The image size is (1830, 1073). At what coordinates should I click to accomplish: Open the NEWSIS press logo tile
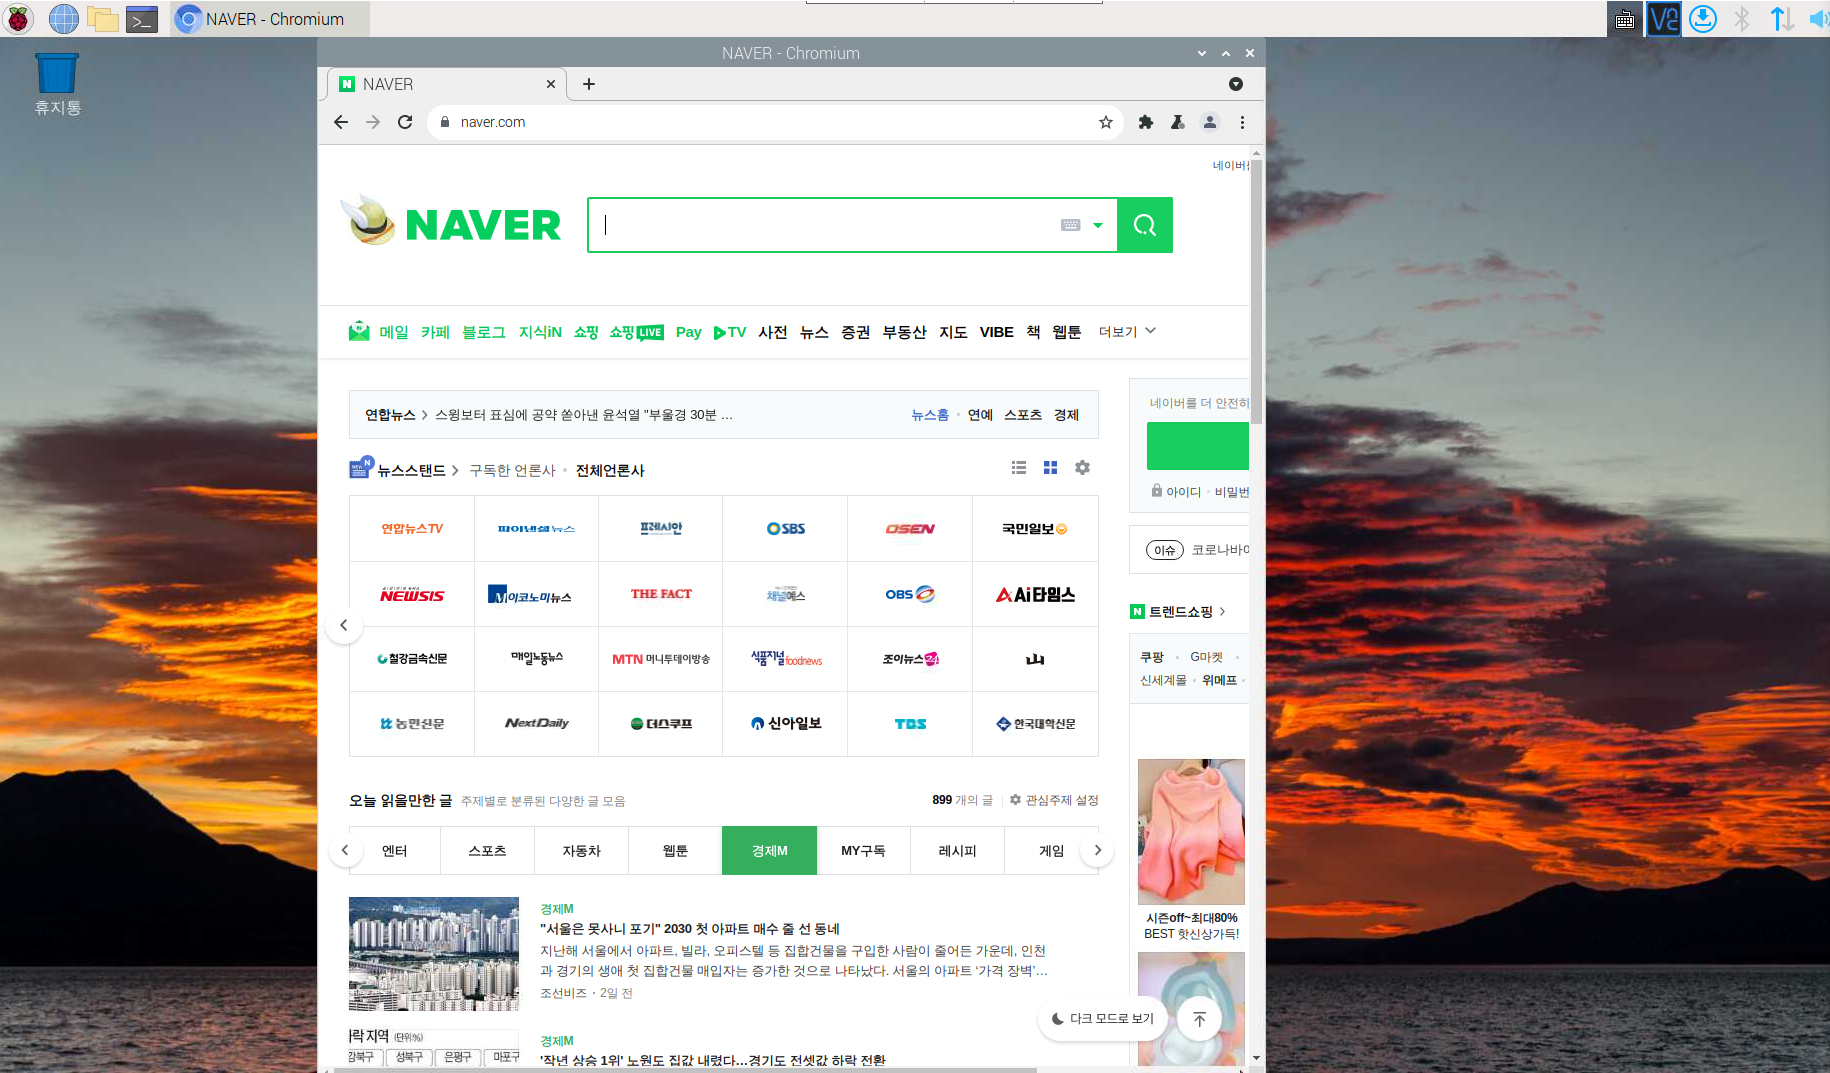coord(411,594)
